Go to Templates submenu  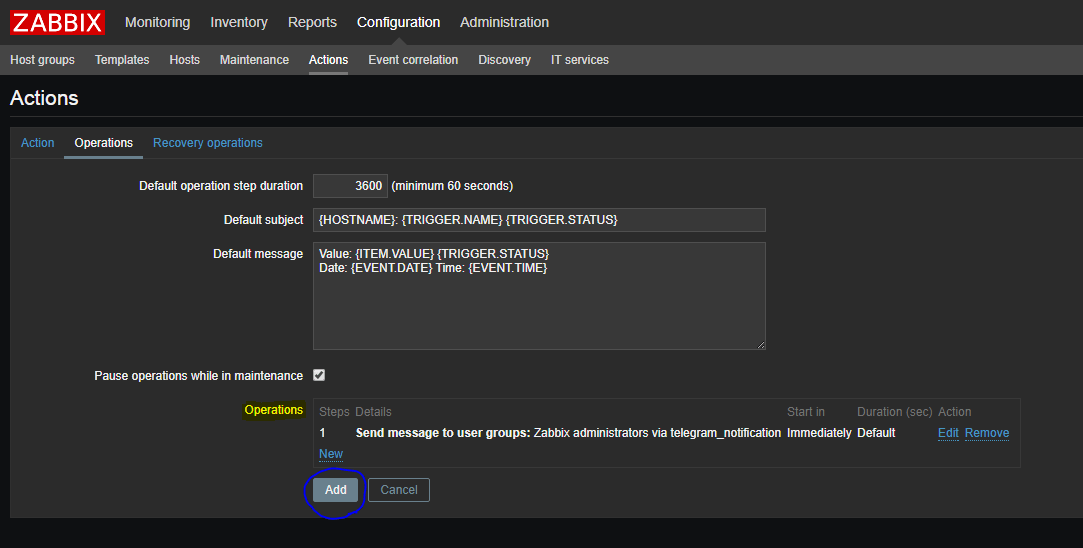pyautogui.click(x=122, y=60)
